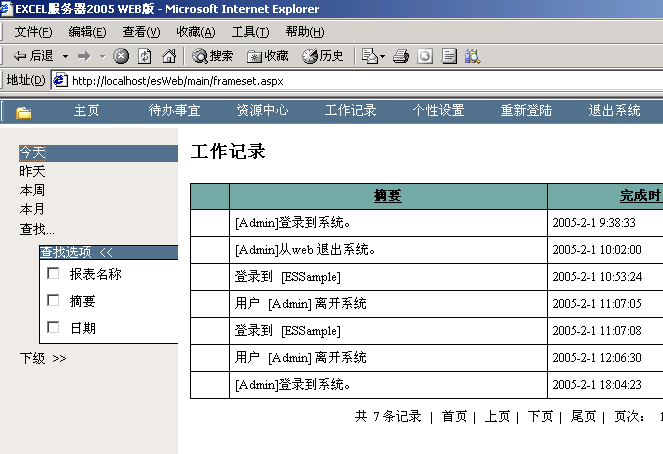Click the Print icon in toolbar
This screenshot has height=454, width=663.
click(x=401, y=56)
